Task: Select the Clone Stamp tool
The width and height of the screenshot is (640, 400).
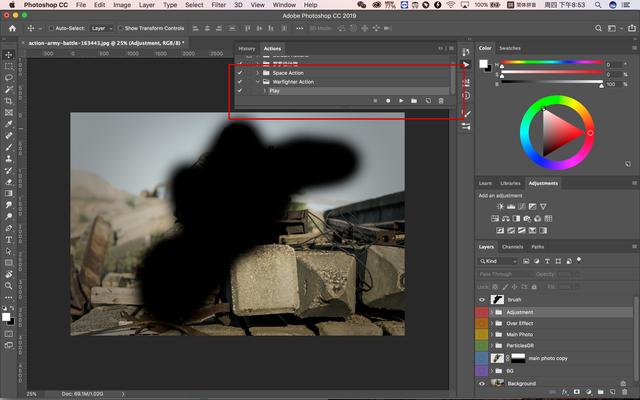Action: click(x=9, y=158)
